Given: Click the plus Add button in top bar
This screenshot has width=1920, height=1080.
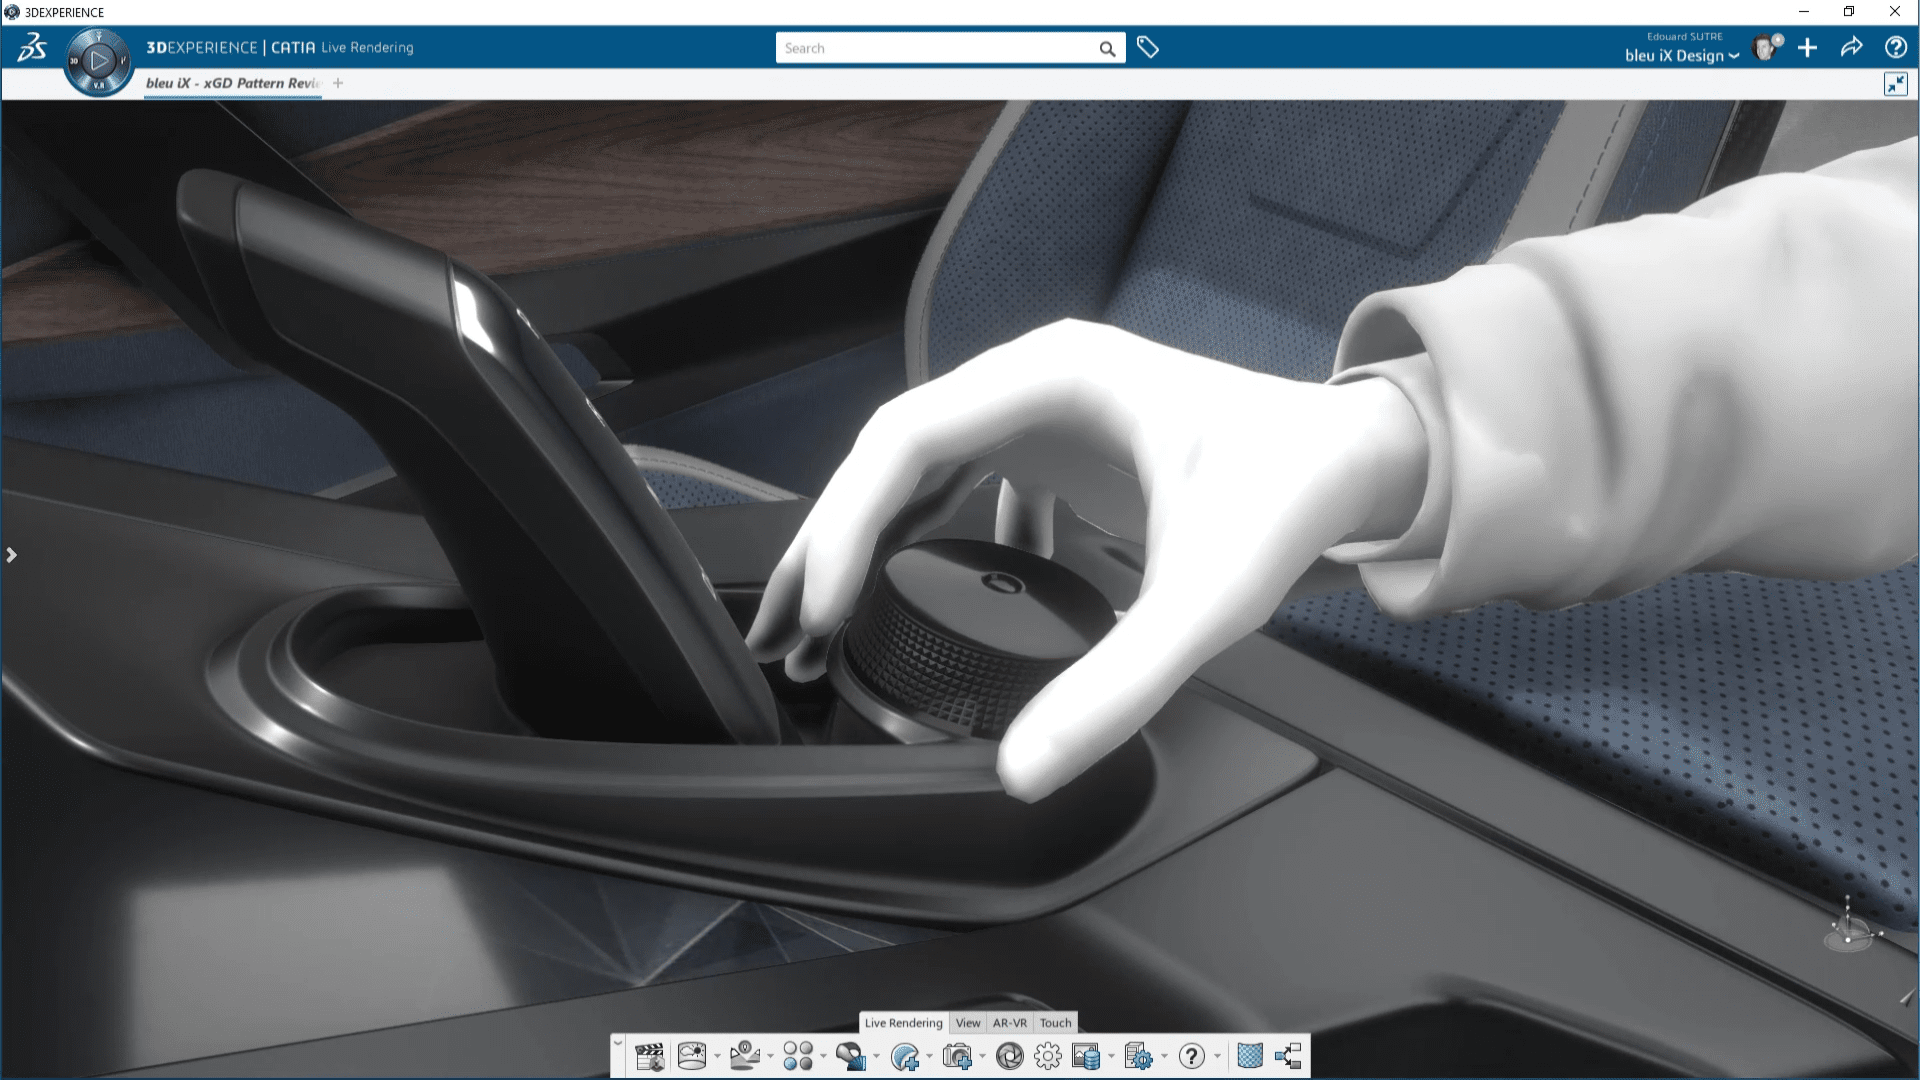Looking at the screenshot, I should point(1807,48).
